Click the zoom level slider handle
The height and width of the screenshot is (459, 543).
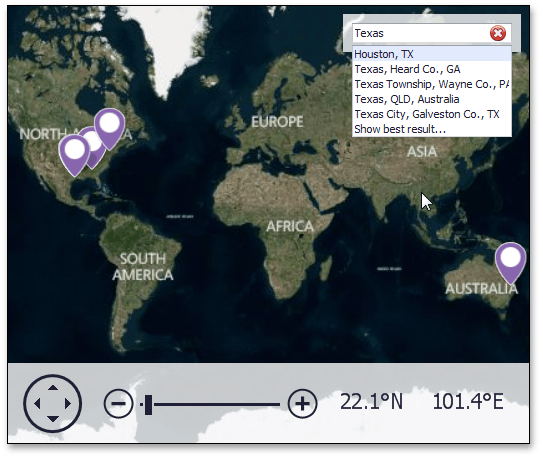tap(148, 404)
